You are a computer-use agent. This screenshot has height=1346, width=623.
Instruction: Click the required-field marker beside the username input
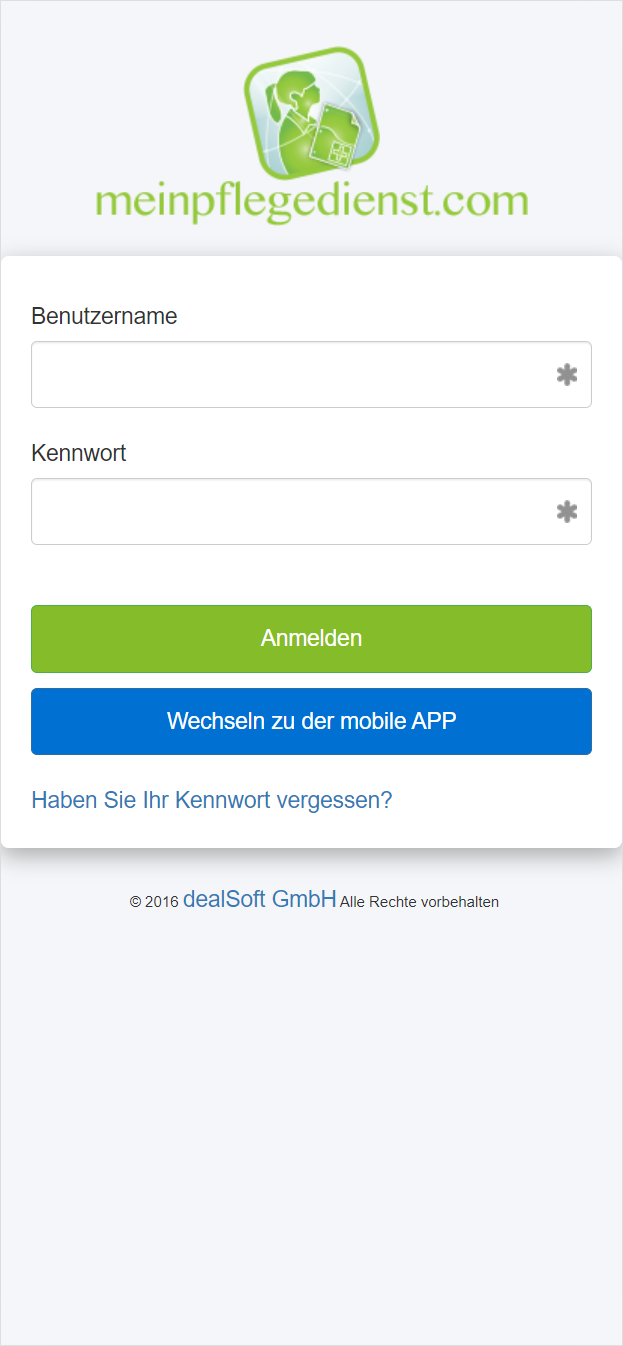point(566,374)
